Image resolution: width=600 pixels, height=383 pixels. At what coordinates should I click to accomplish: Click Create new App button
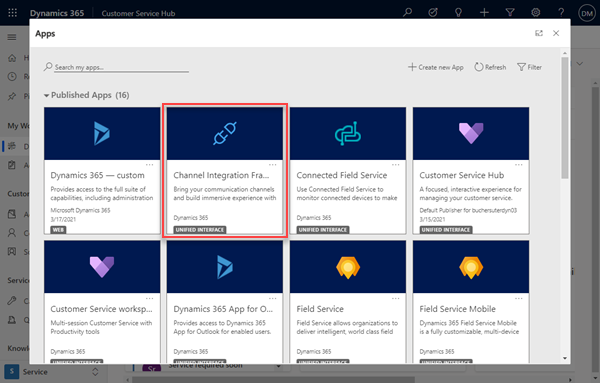click(435, 67)
